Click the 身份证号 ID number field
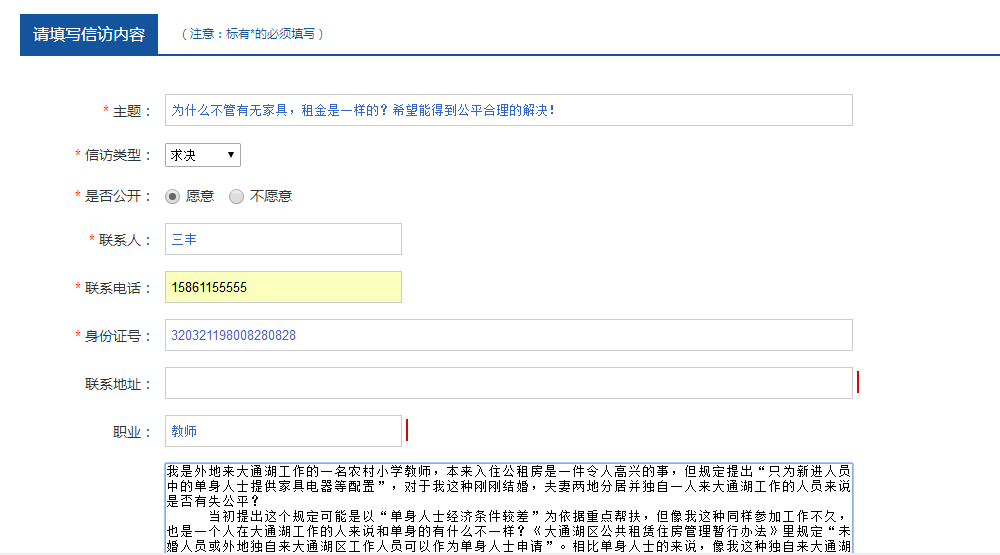This screenshot has width=1000, height=555. click(x=508, y=335)
